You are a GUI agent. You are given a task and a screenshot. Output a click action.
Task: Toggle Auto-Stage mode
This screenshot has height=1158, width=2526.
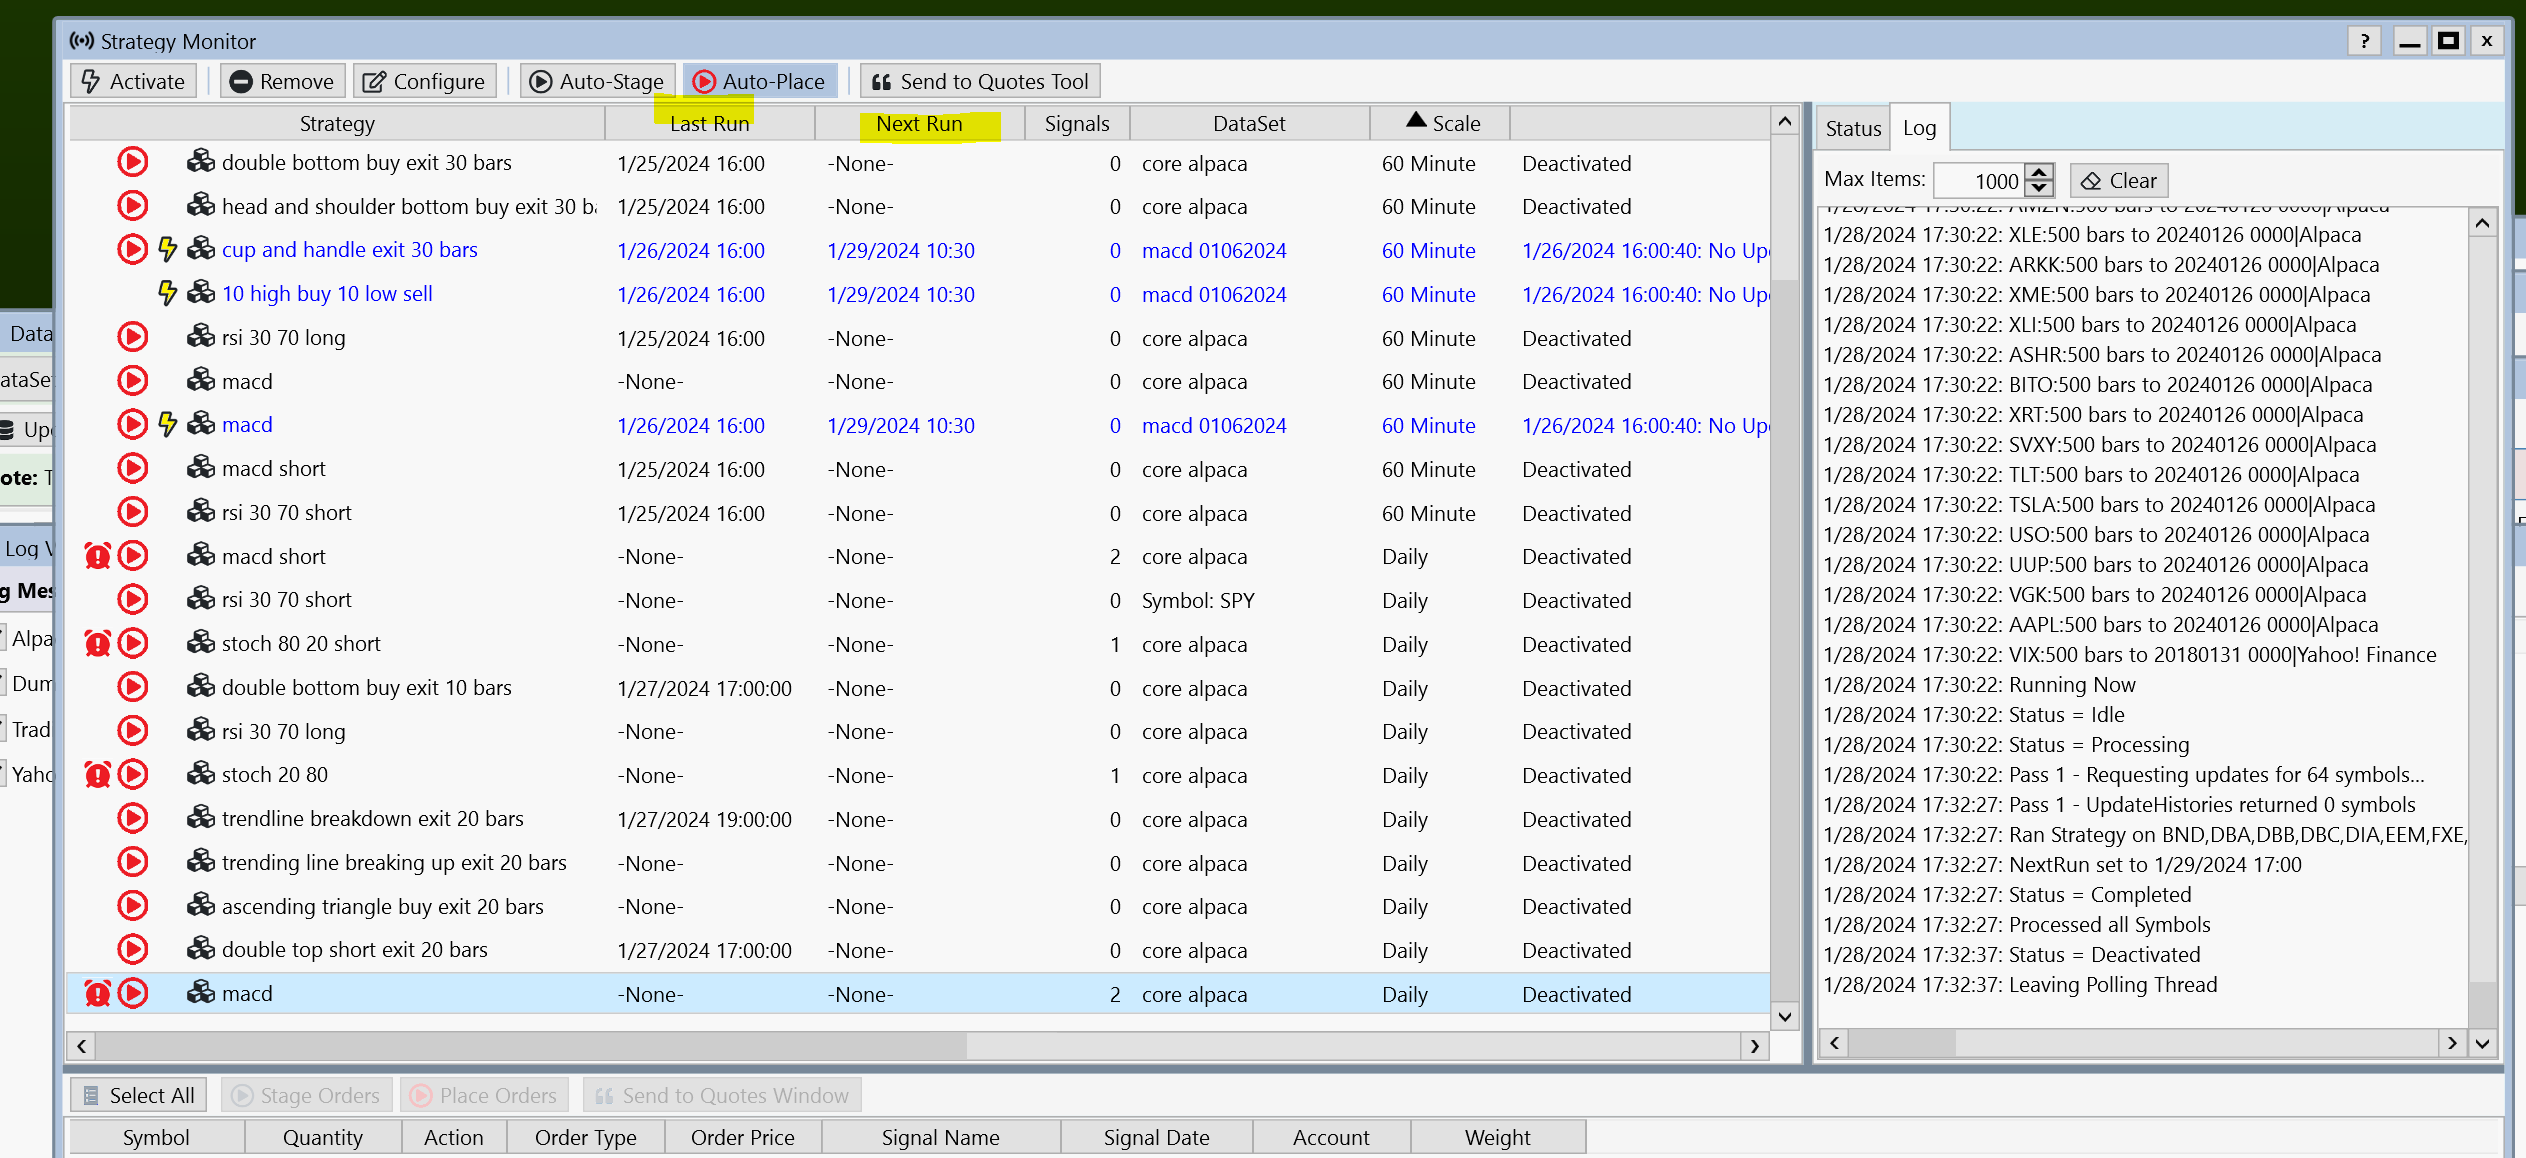click(x=597, y=82)
